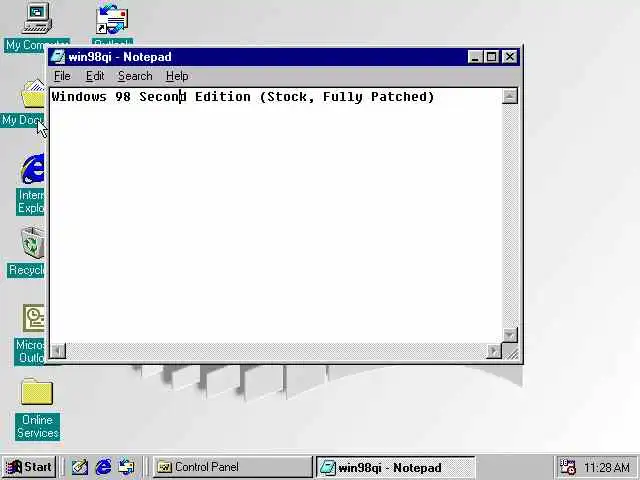Click the vertical scrollbar up arrow

tap(509, 96)
